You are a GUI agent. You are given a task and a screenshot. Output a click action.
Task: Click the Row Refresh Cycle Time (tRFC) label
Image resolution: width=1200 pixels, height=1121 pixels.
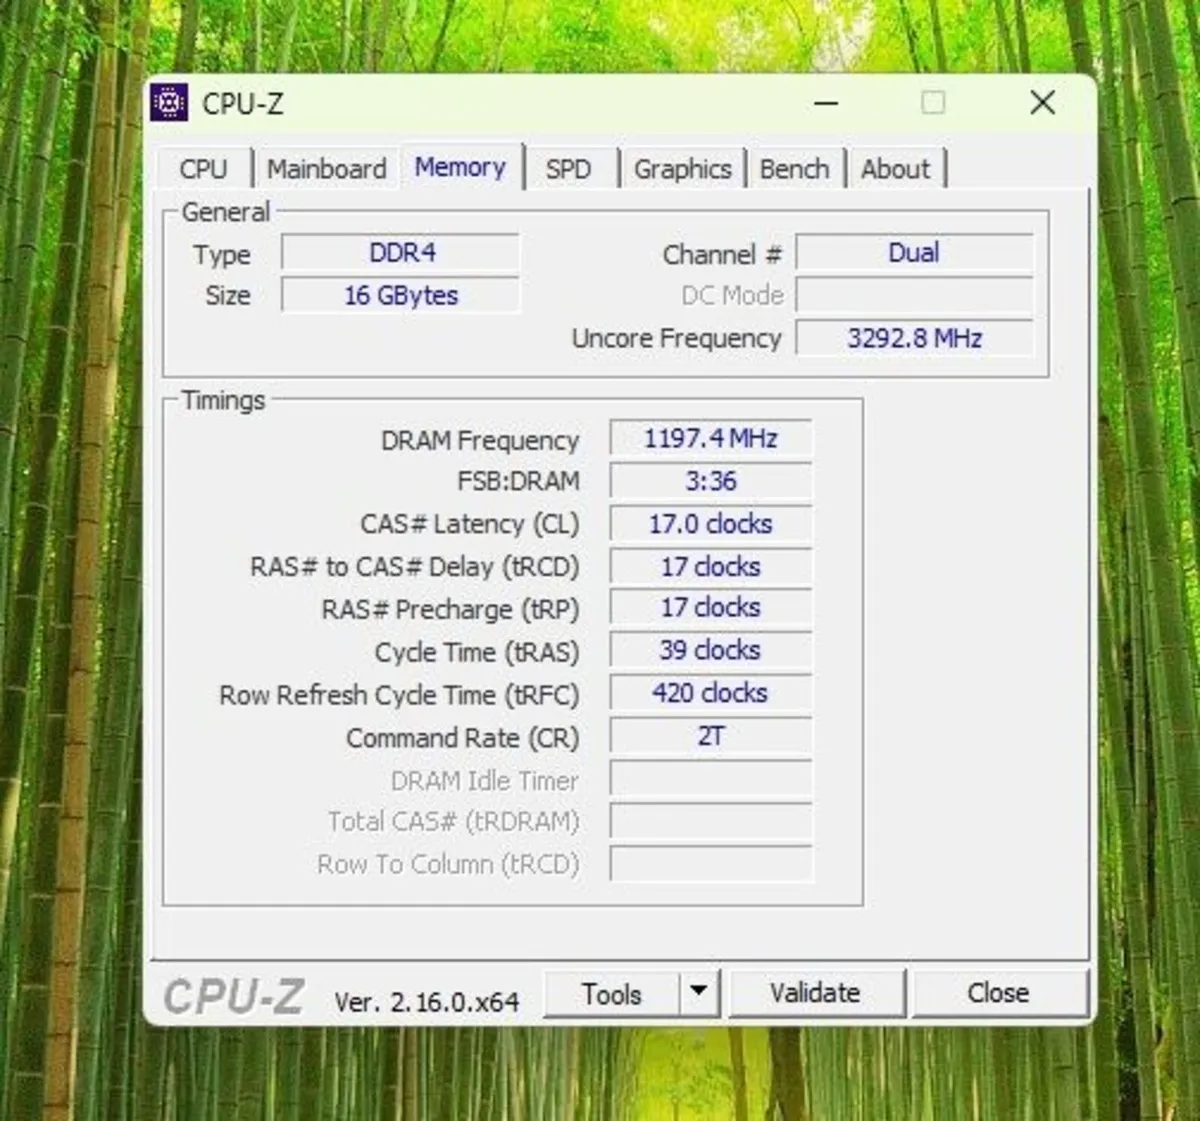click(399, 696)
